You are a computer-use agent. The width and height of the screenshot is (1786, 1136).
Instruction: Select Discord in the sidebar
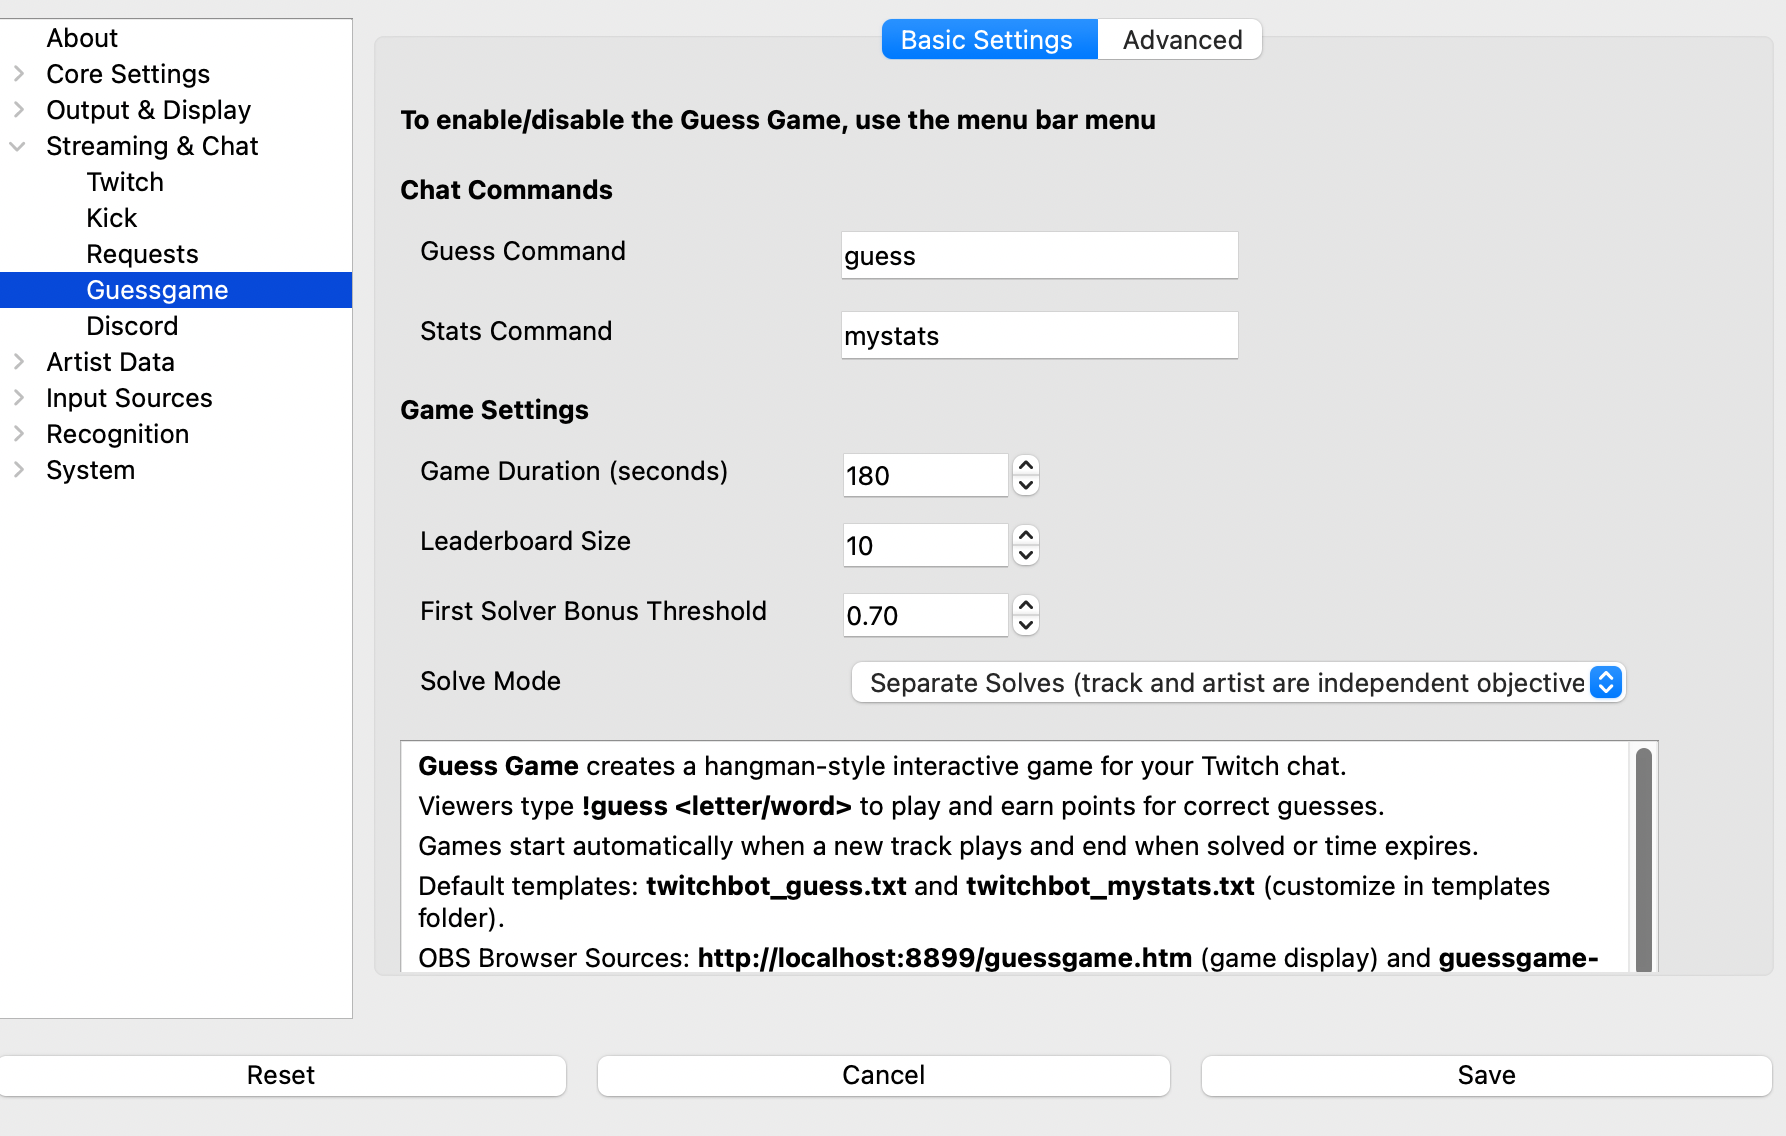(132, 326)
